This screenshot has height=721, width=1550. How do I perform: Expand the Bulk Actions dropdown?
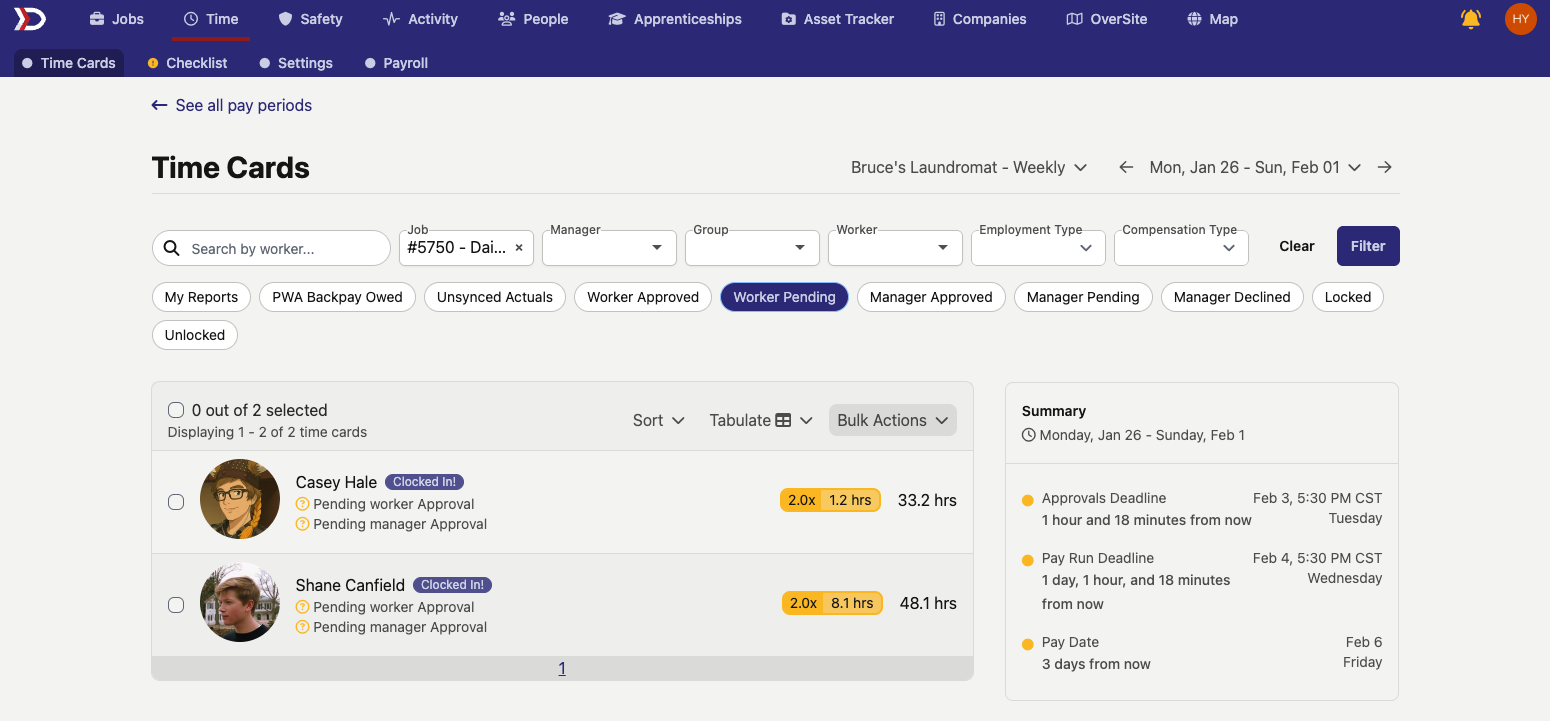click(892, 420)
